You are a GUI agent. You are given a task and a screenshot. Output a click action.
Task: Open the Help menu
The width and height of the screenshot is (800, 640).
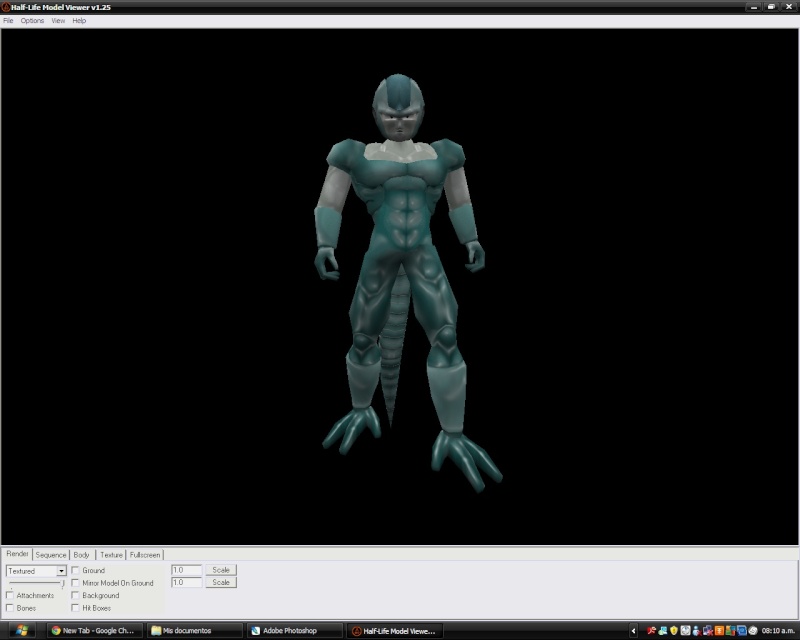[79, 21]
